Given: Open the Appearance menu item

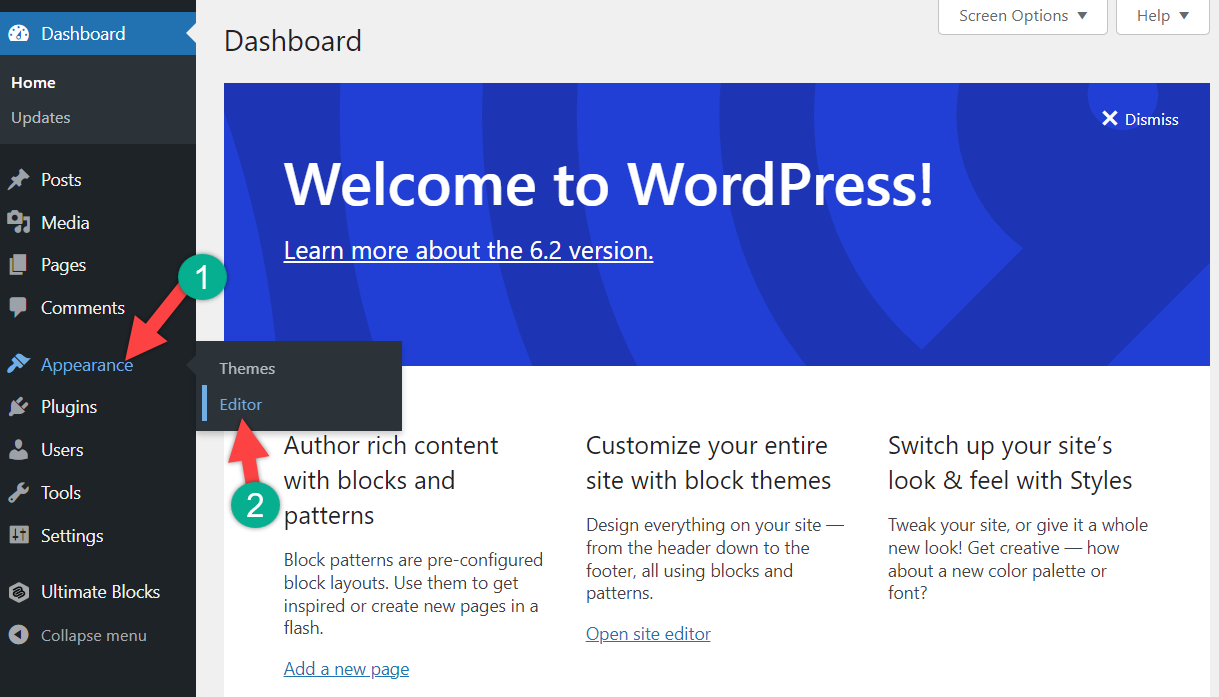Looking at the screenshot, I should (86, 365).
